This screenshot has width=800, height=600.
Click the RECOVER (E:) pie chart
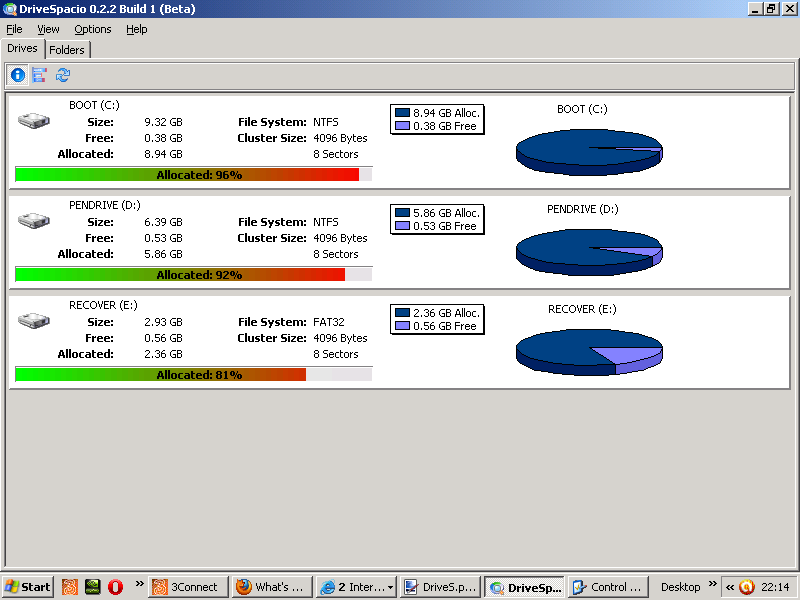click(589, 352)
